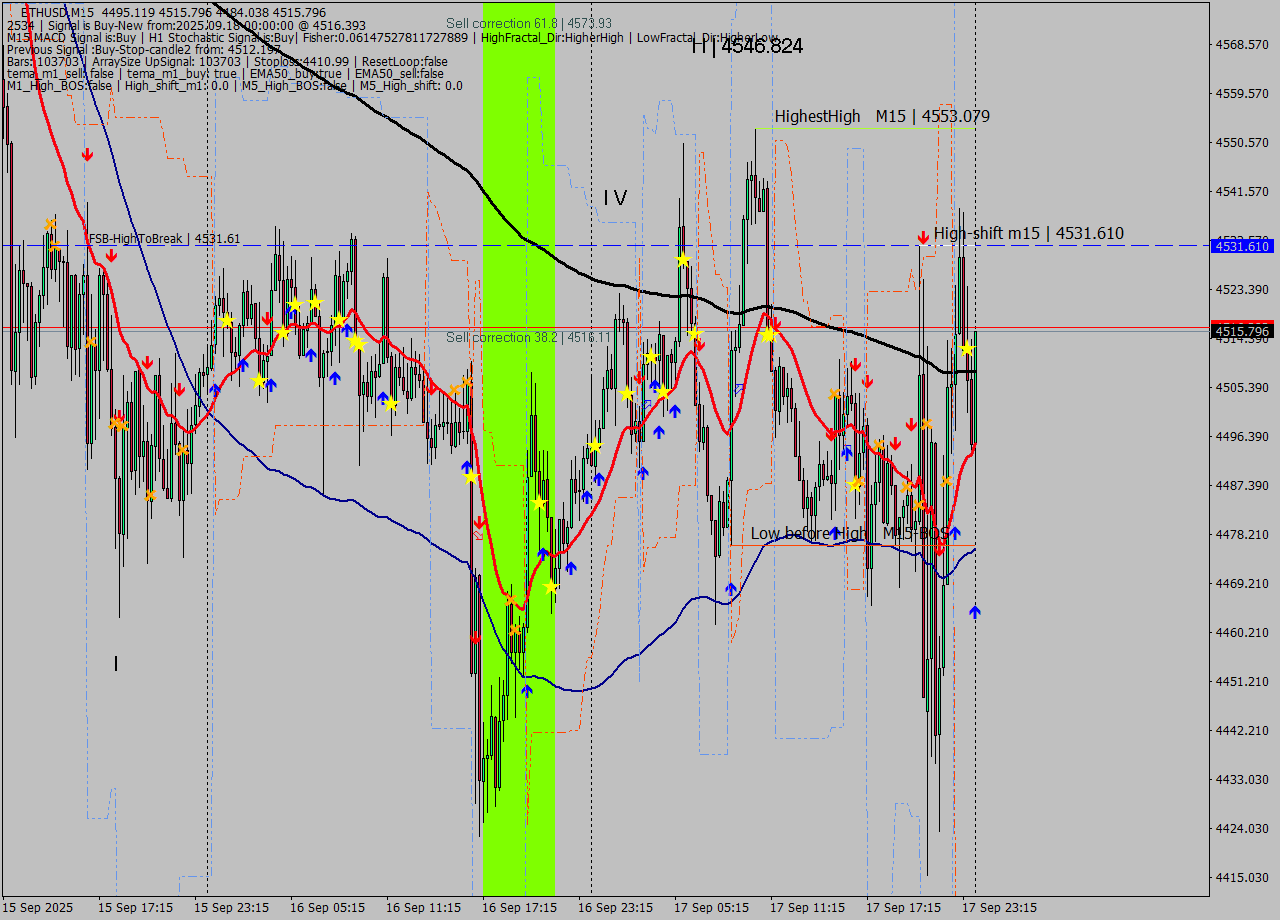Screen dimensions: 1280x920
Task: Click the FSB-HighToBreak | 4531.61 label
Action: click(164, 239)
